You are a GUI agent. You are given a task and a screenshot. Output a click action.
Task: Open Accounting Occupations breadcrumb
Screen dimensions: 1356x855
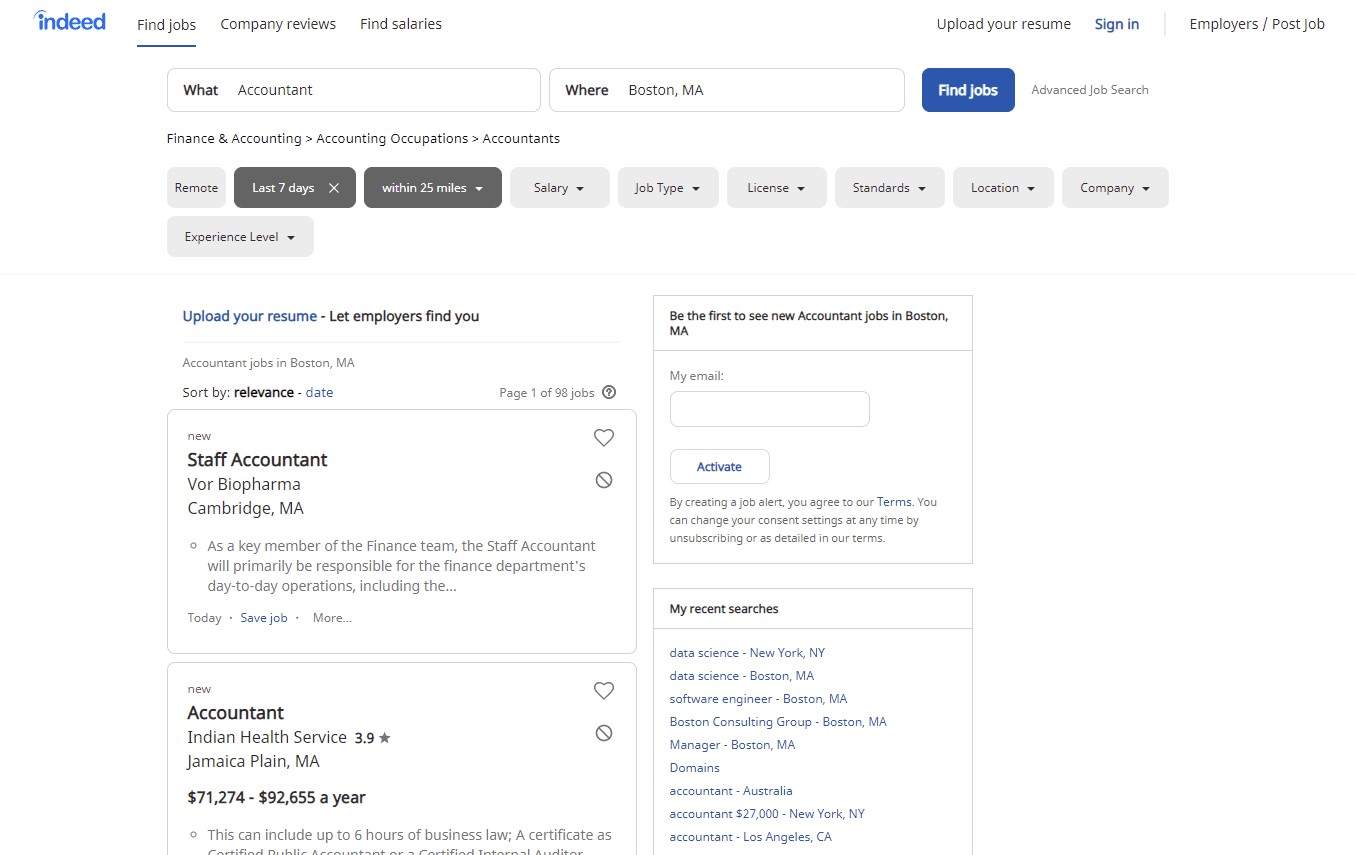coord(392,139)
